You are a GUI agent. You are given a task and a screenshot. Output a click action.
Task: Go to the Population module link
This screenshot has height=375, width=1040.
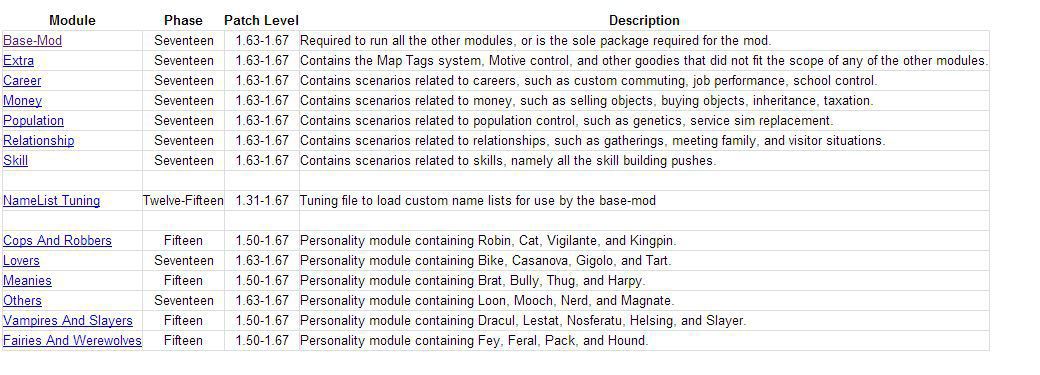pos(34,120)
